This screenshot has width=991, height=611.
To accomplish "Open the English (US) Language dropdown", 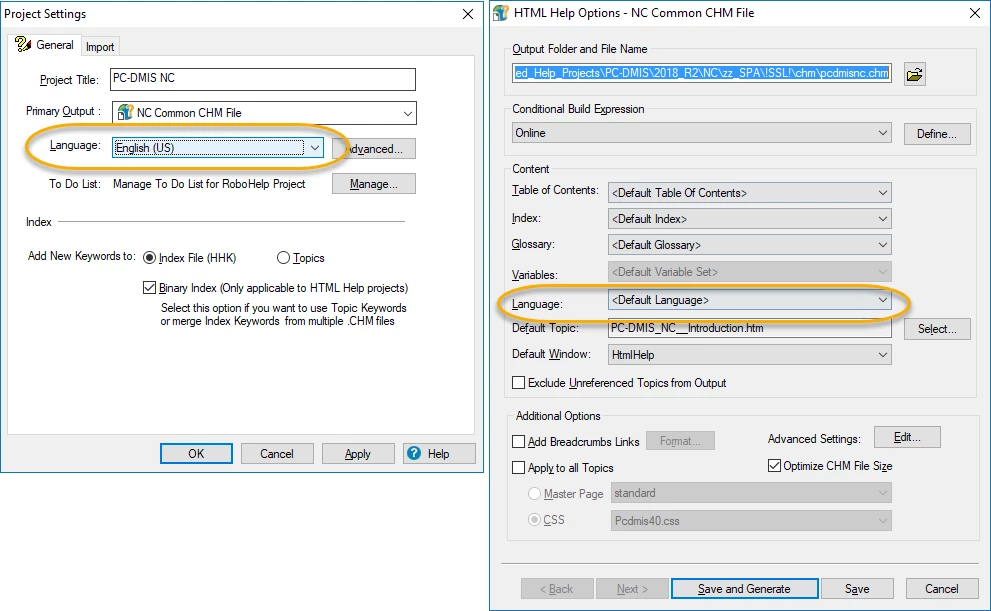I will (x=218, y=148).
